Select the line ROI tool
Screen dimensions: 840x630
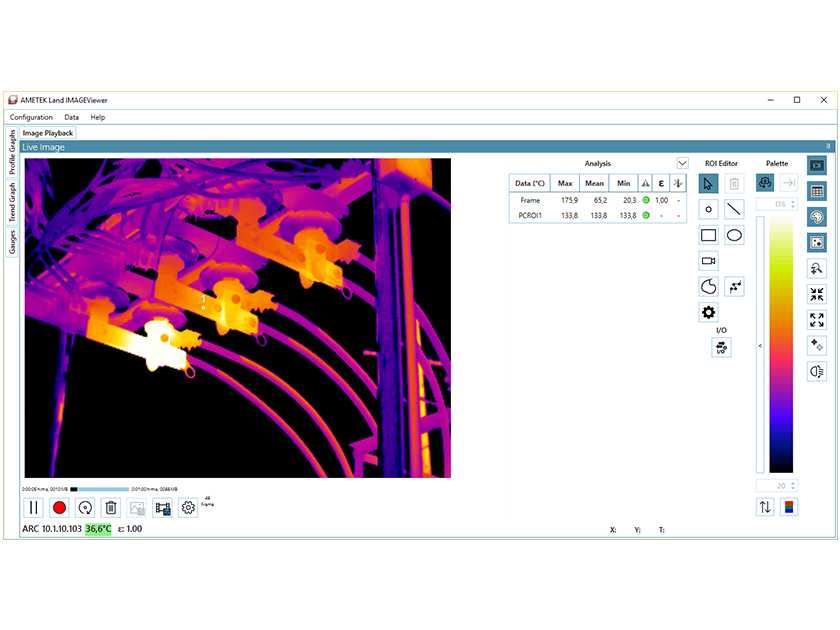(735, 208)
